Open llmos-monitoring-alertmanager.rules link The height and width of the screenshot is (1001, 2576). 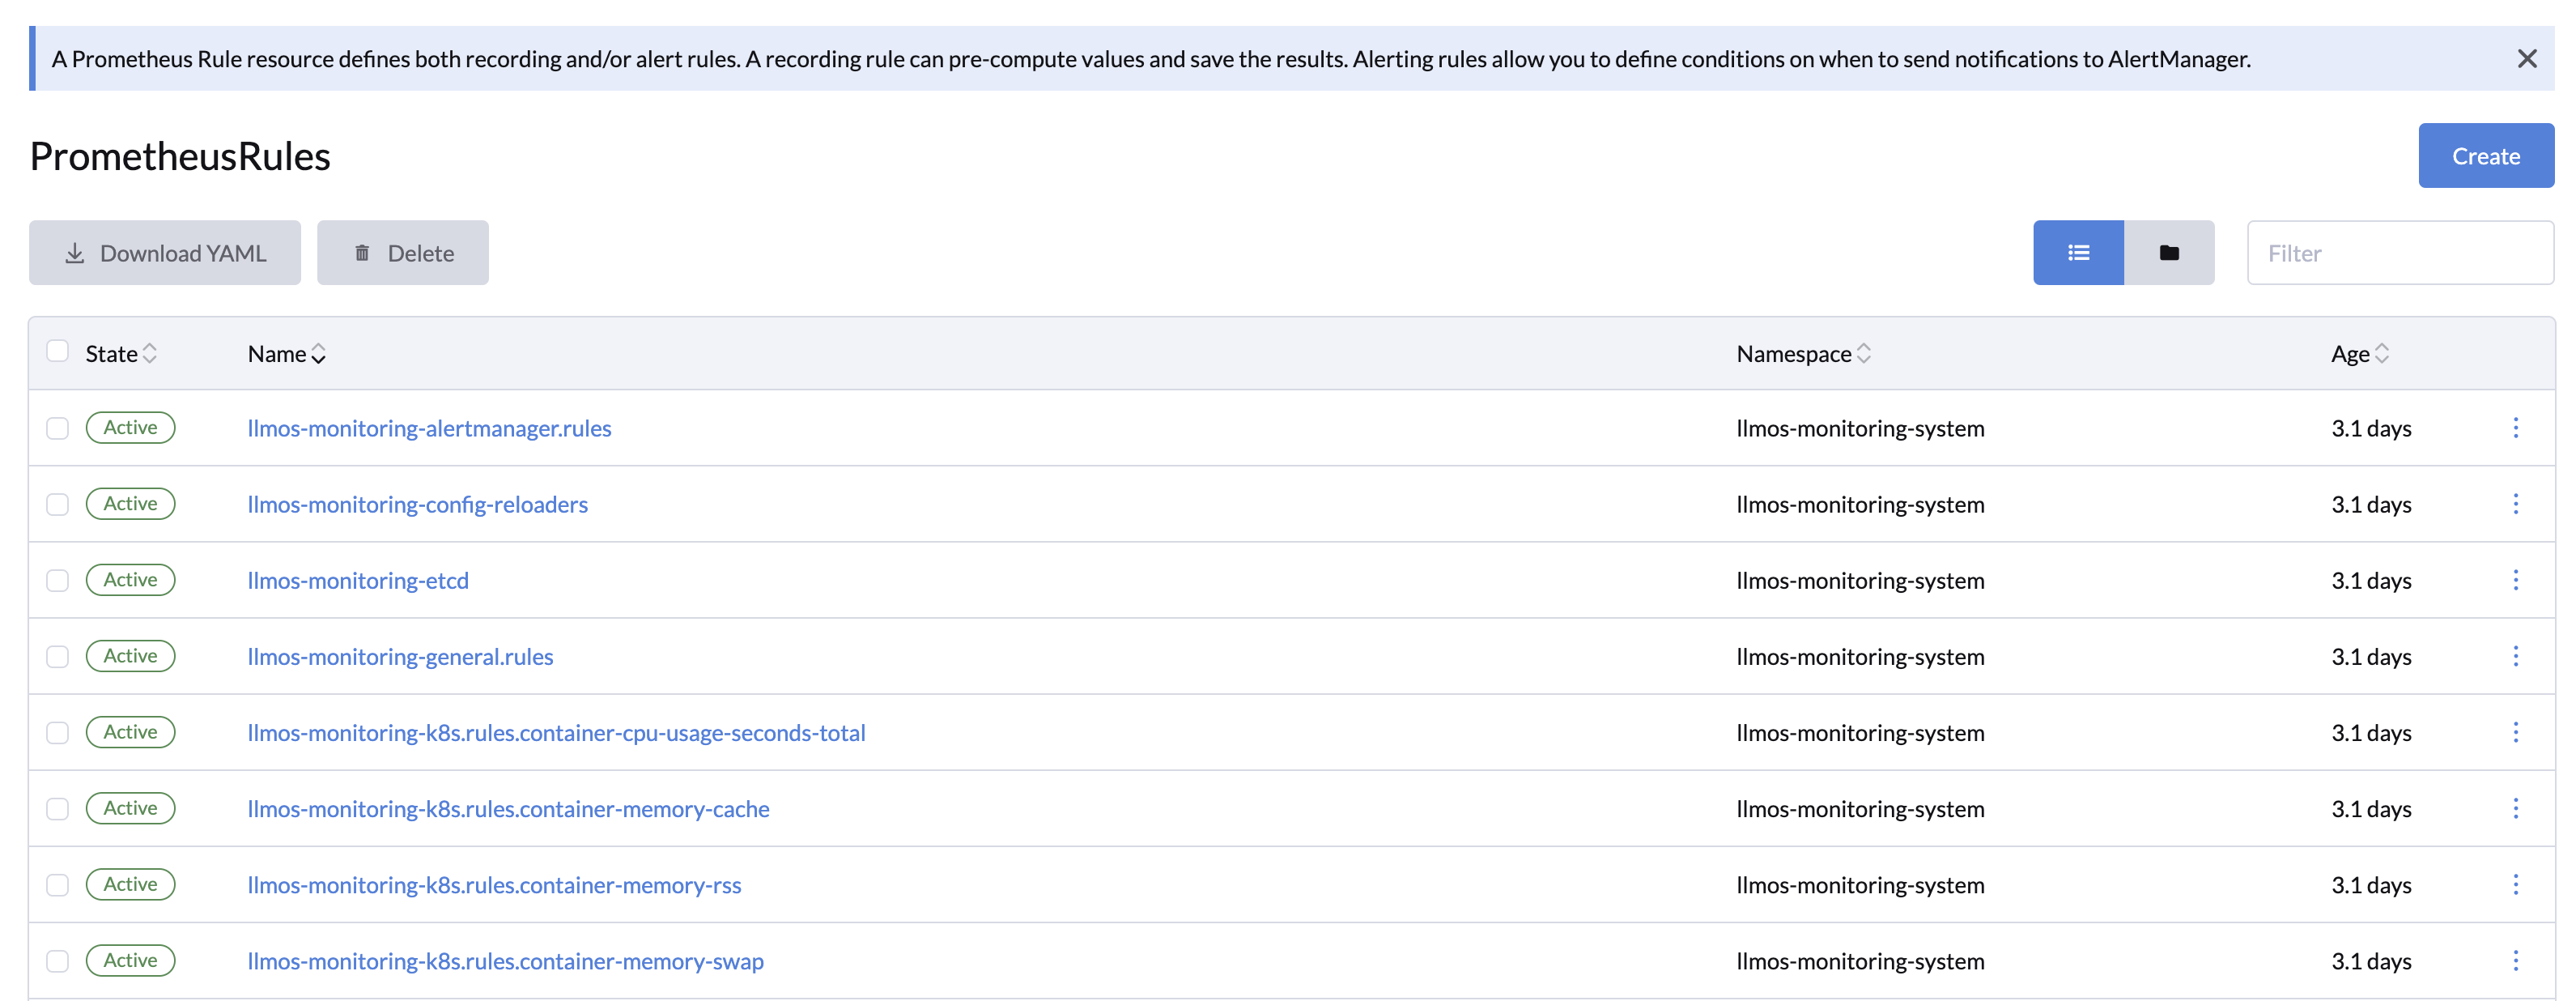(x=429, y=428)
